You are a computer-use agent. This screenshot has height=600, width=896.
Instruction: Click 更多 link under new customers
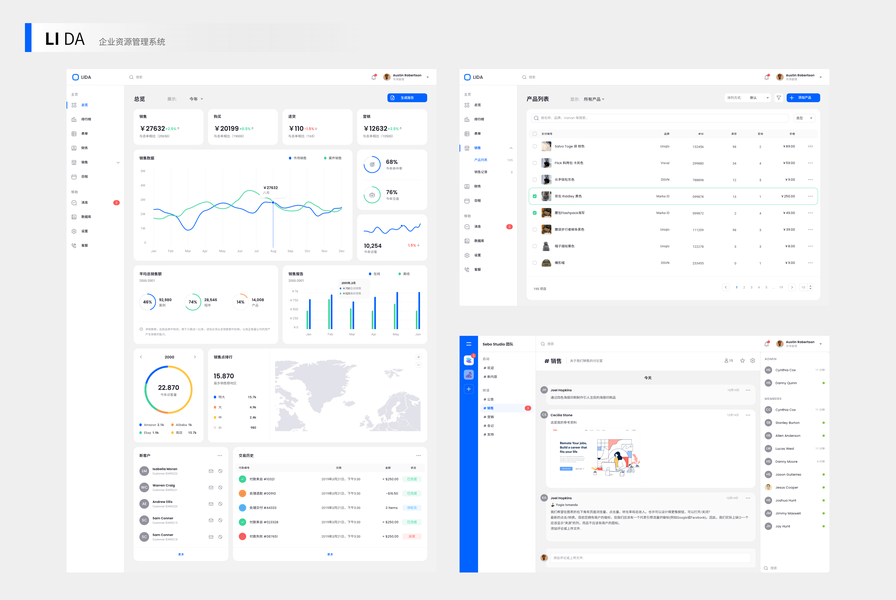(x=181, y=554)
